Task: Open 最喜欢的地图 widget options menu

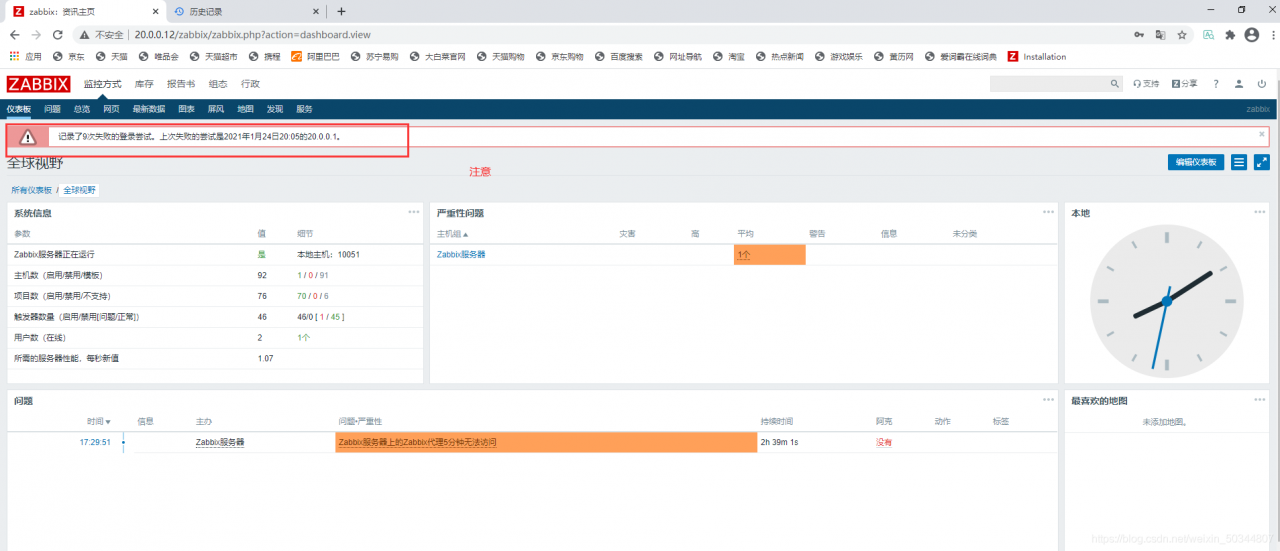Action: tap(1260, 400)
